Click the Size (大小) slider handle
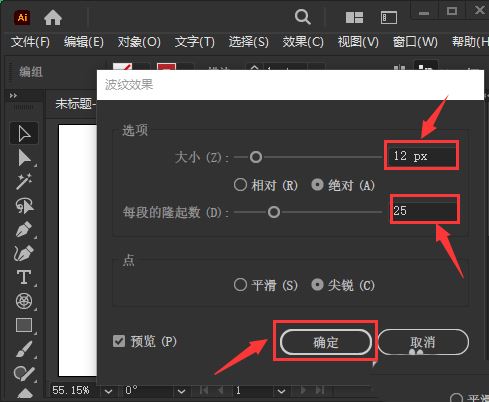This screenshot has height=402, width=489. (256, 157)
